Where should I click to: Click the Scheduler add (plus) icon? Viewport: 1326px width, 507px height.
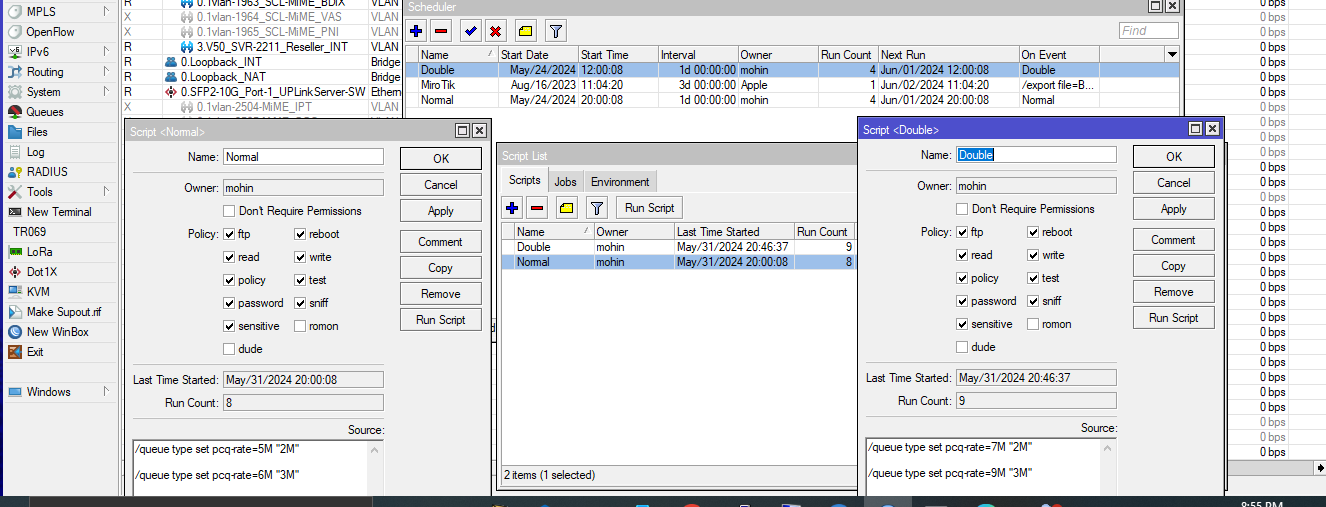(416, 31)
